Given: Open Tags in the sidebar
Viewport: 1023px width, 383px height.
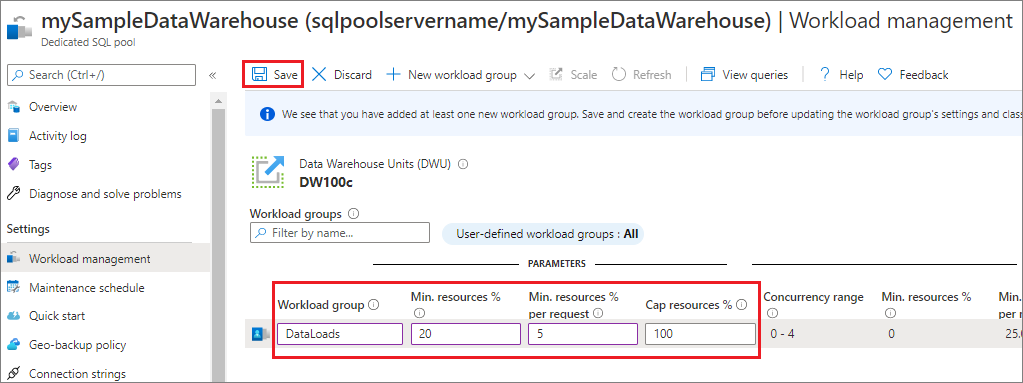Looking at the screenshot, I should (40, 164).
